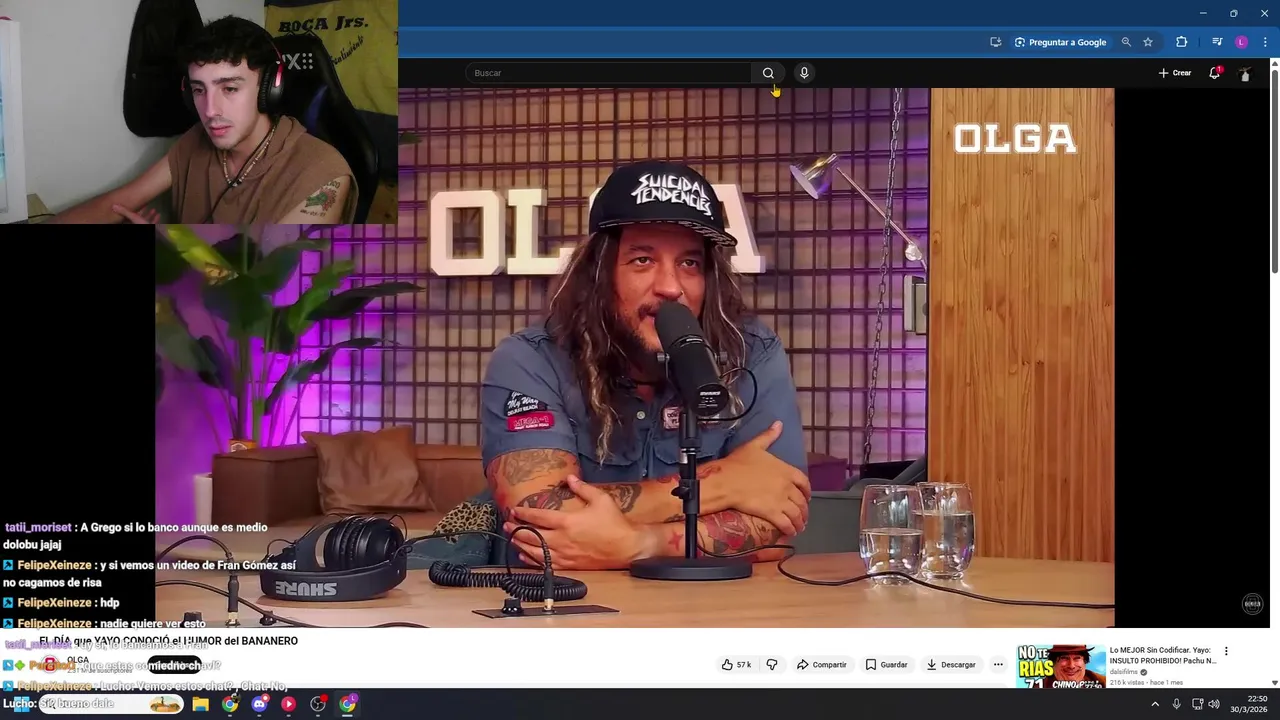Click the network display icon in tray

(1197, 704)
